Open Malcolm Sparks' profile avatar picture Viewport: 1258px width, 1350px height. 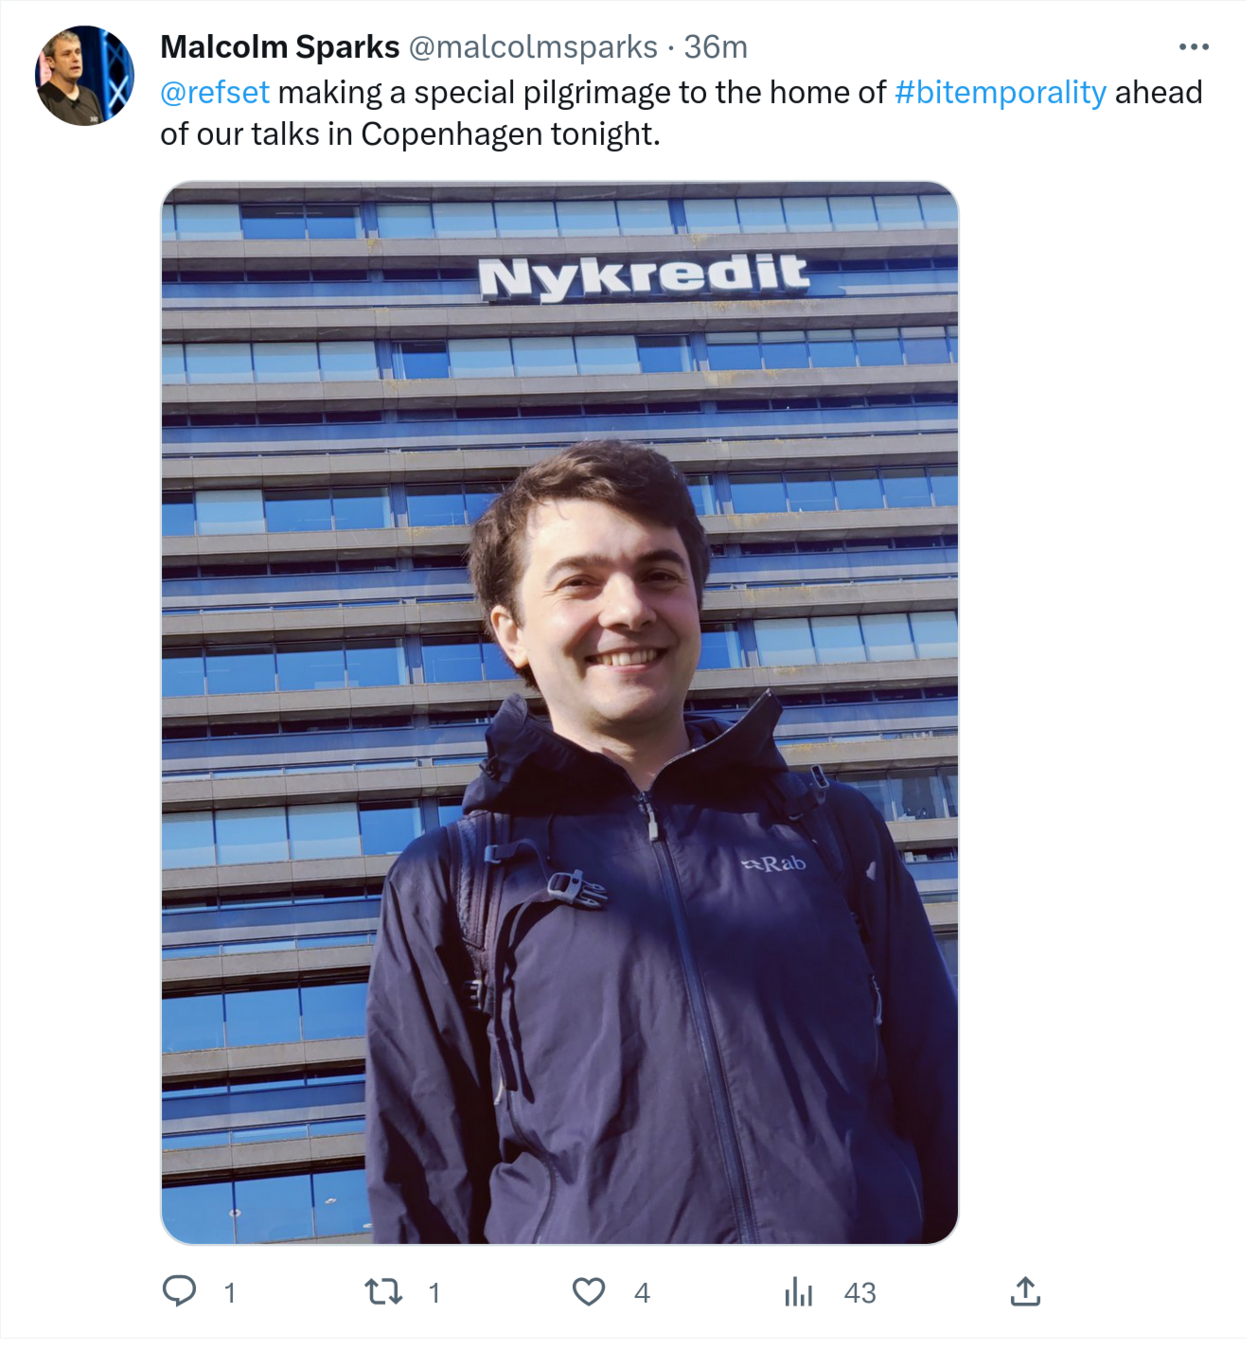85,75
